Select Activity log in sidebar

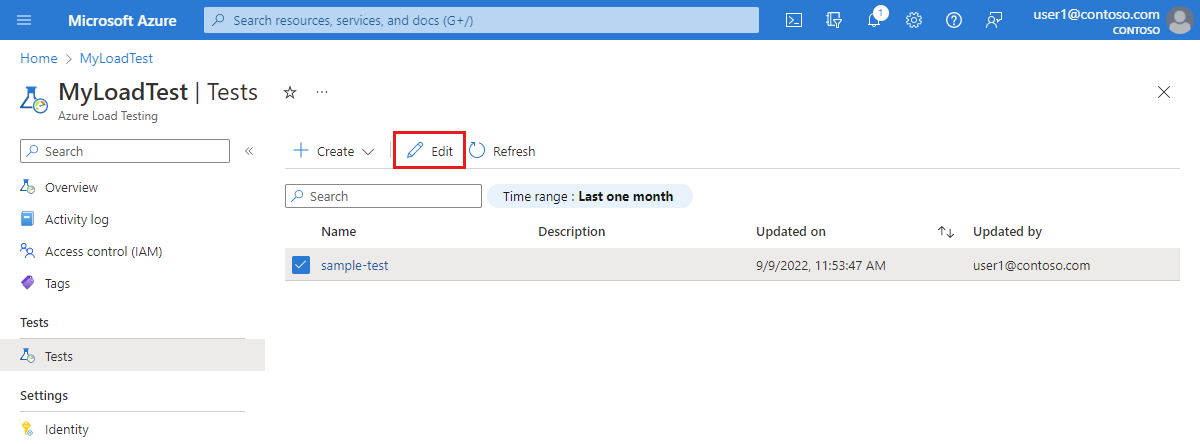click(76, 219)
